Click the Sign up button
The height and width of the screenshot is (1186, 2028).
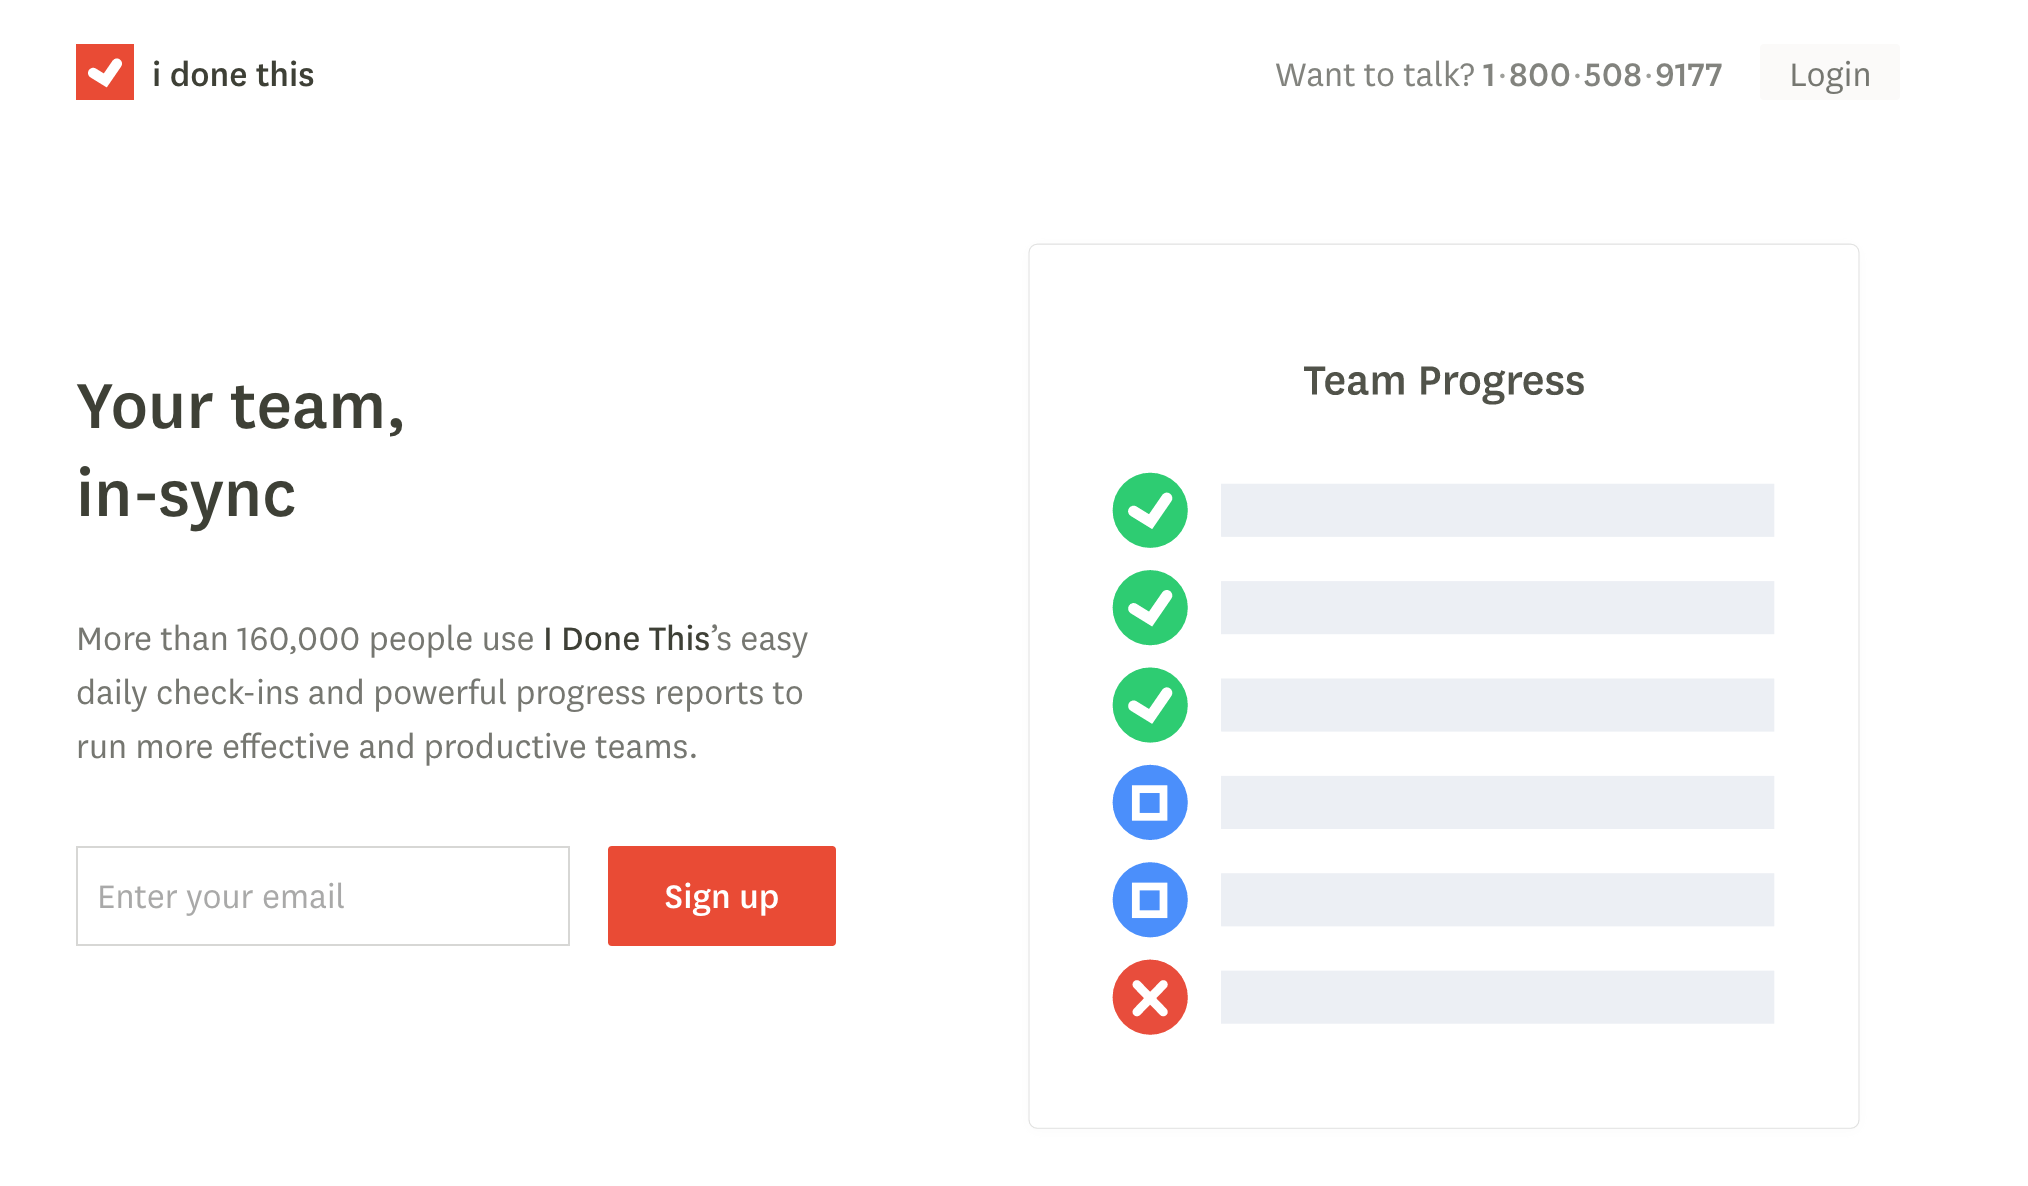pyautogui.click(x=722, y=896)
